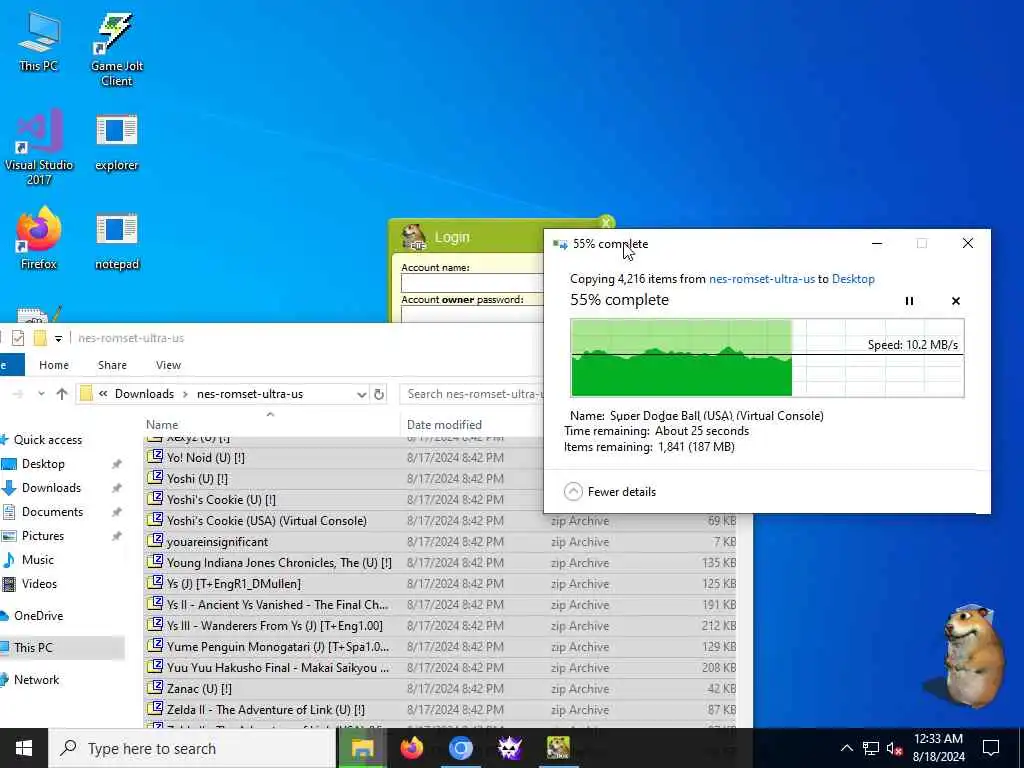Click the taskbar search box
Image resolution: width=1024 pixels, height=768 pixels.
point(192,748)
